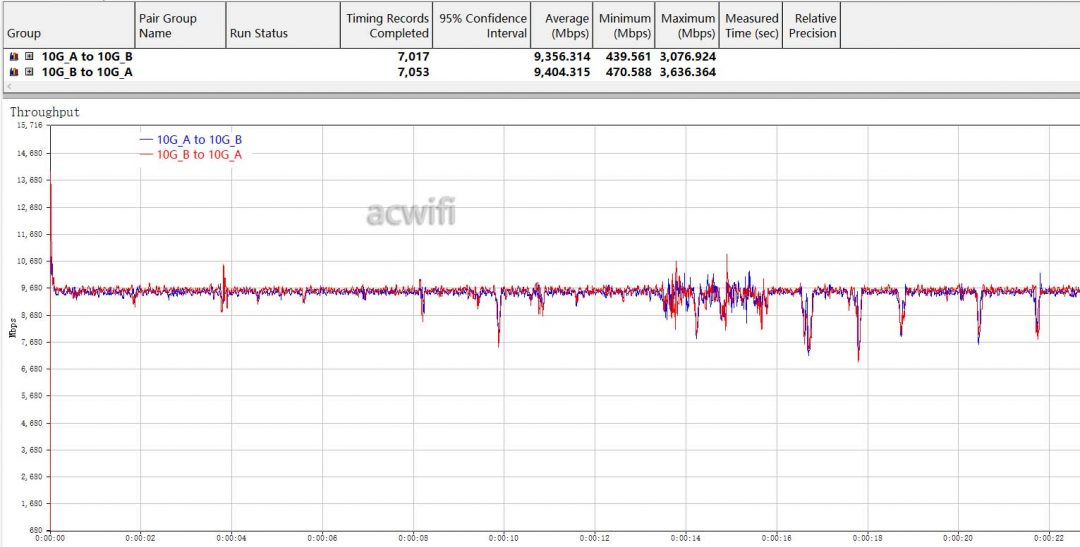
Task: Click the Pair Group Name column header
Action: click(180, 26)
